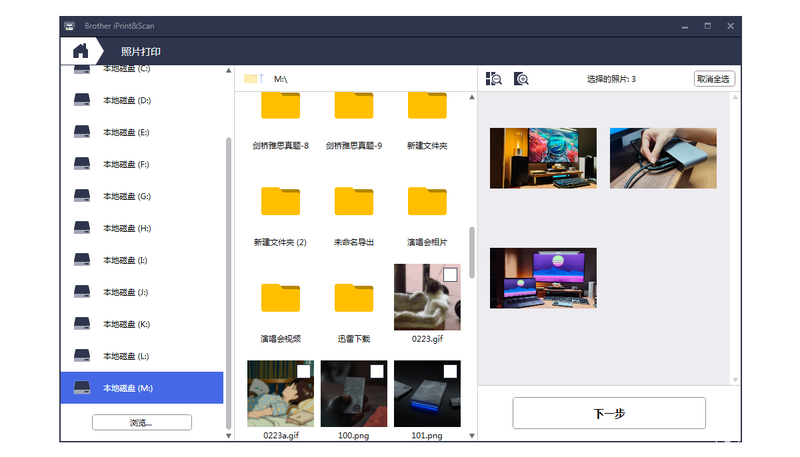Click the 浏览... button
The height and width of the screenshot is (457, 800).
point(142,422)
